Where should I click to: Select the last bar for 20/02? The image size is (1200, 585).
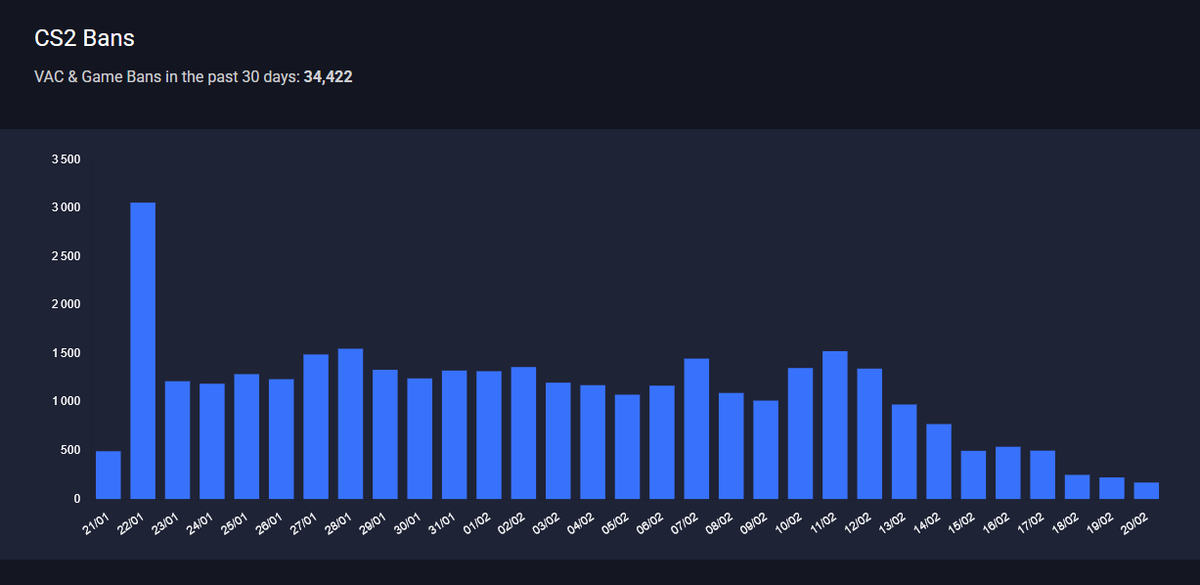click(1146, 491)
